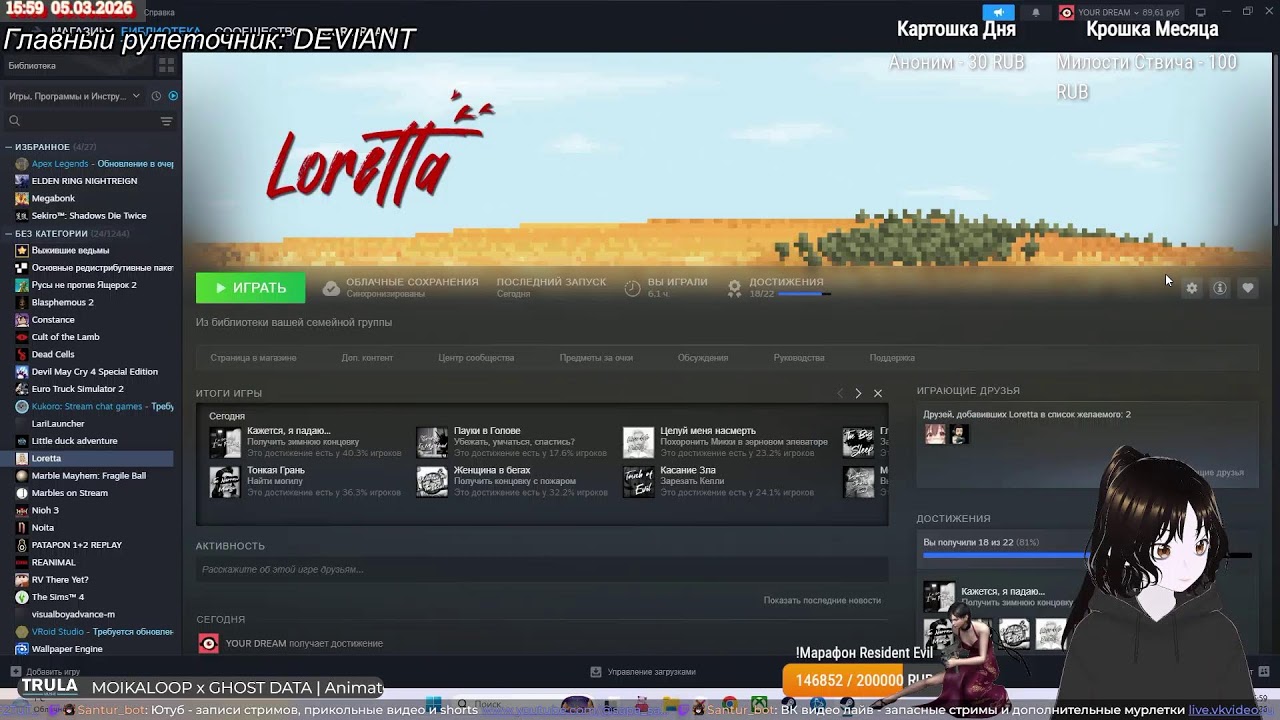
Task: Click Добавить игру button
Action: pyautogui.click(x=45, y=672)
